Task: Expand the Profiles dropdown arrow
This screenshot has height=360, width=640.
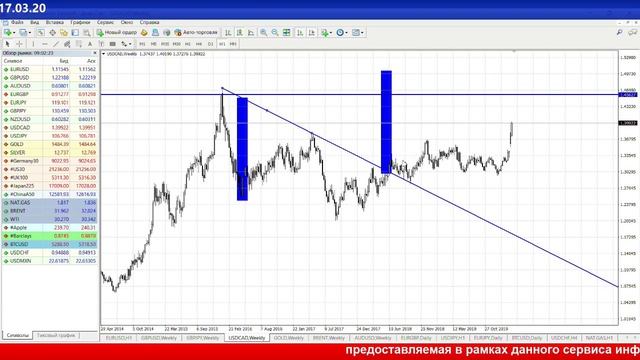Action: (x=30, y=33)
